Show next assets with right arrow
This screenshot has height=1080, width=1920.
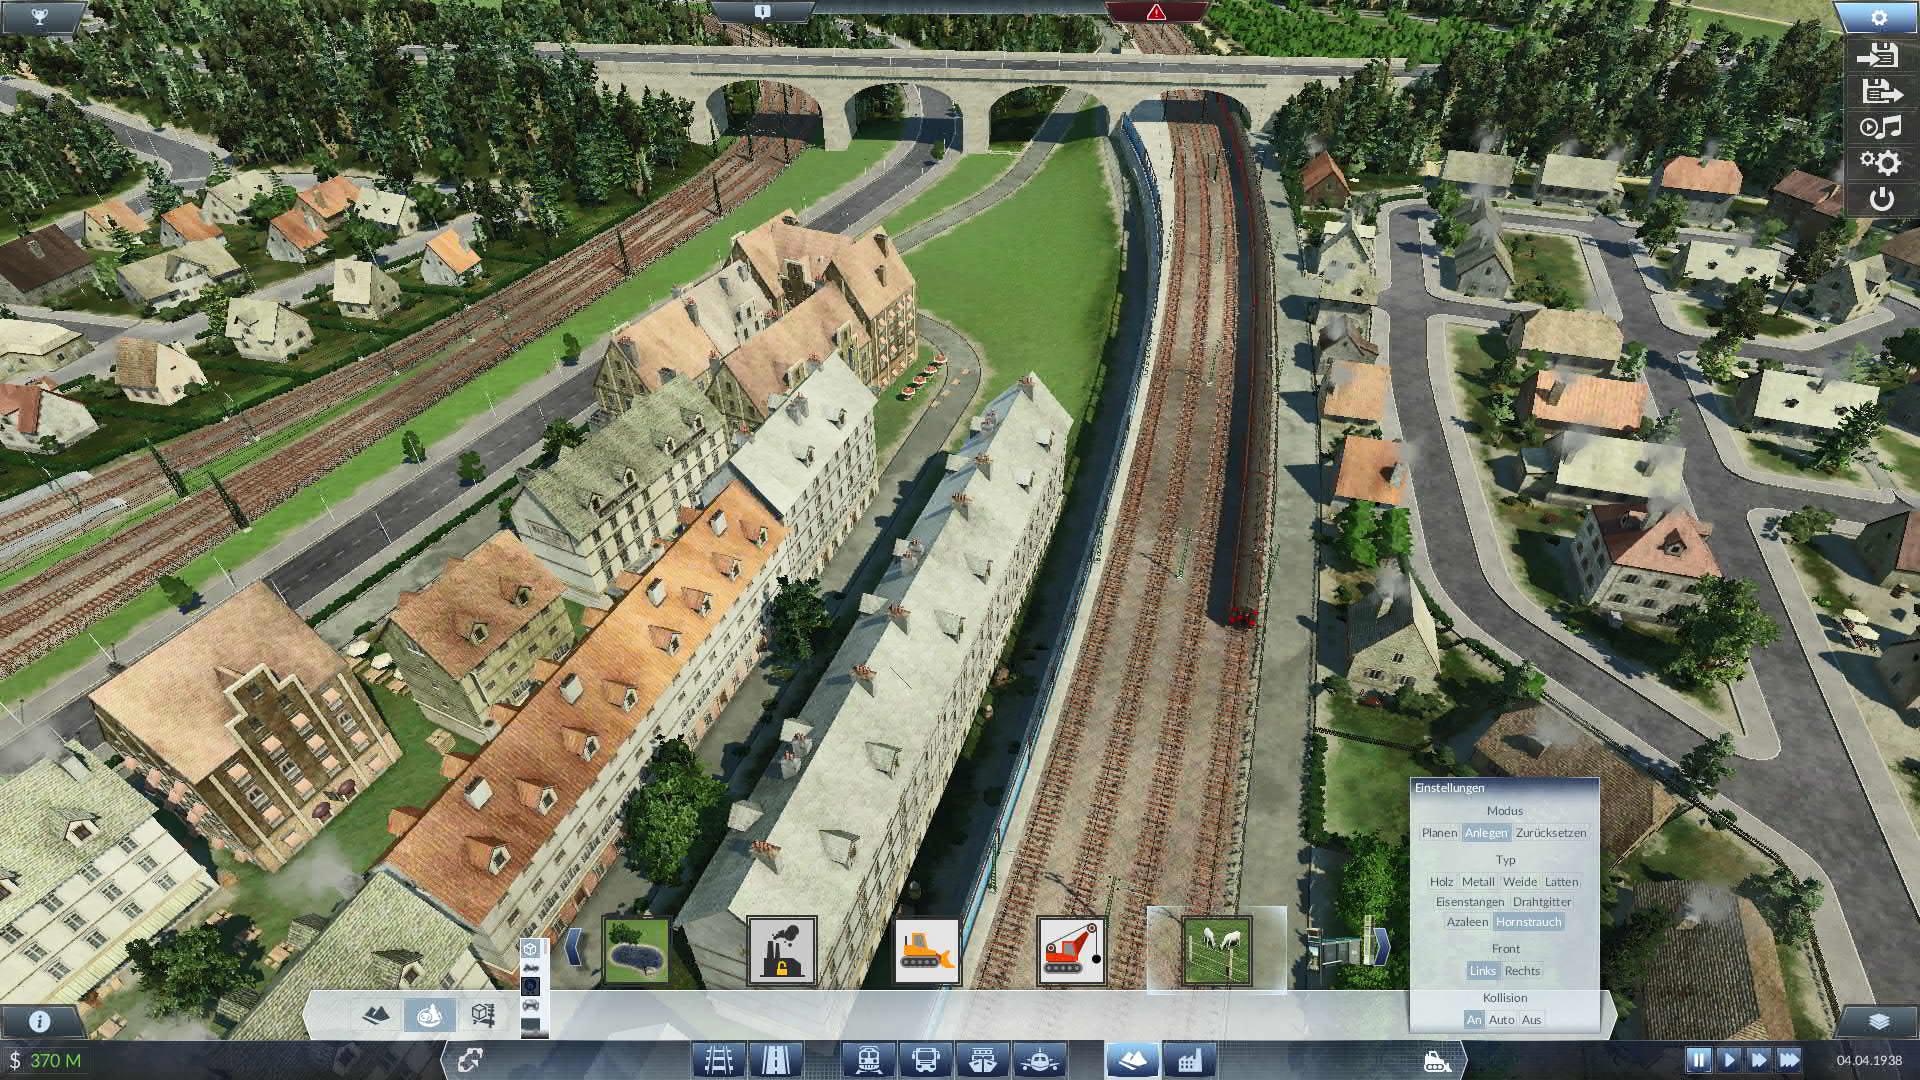pos(1380,946)
